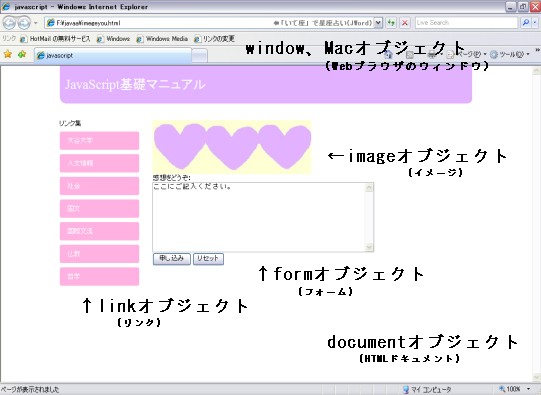Click the リセット reset button
This screenshot has height=395, width=541.
pos(208,258)
